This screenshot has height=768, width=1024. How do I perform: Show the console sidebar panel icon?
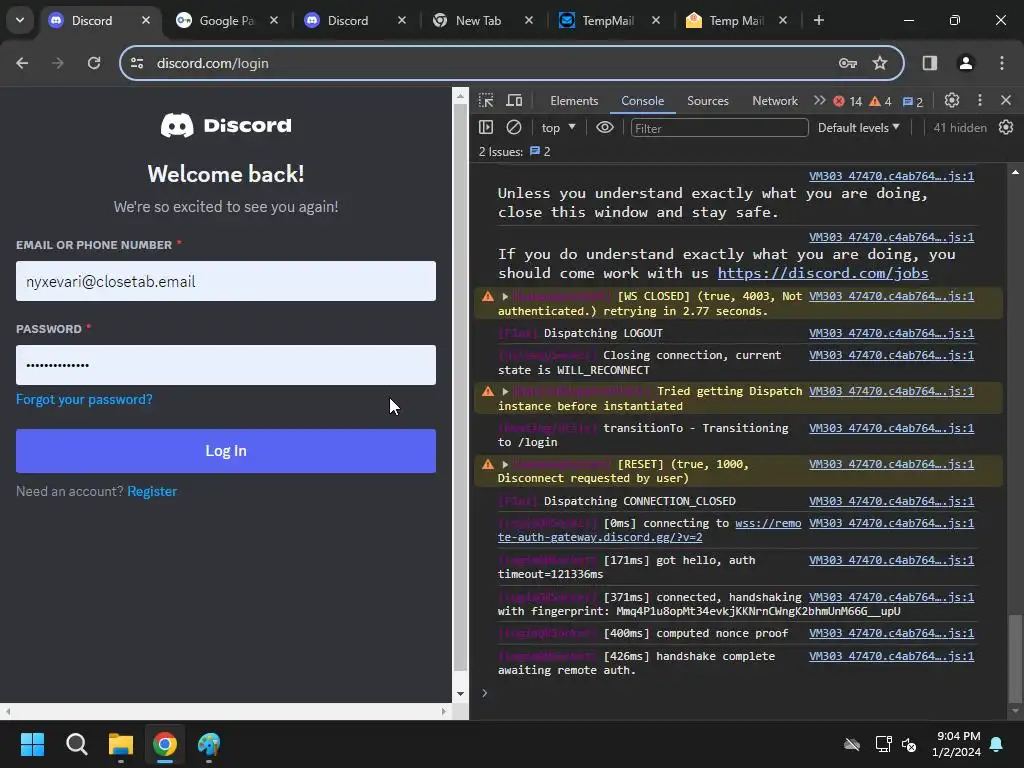tap(486, 127)
